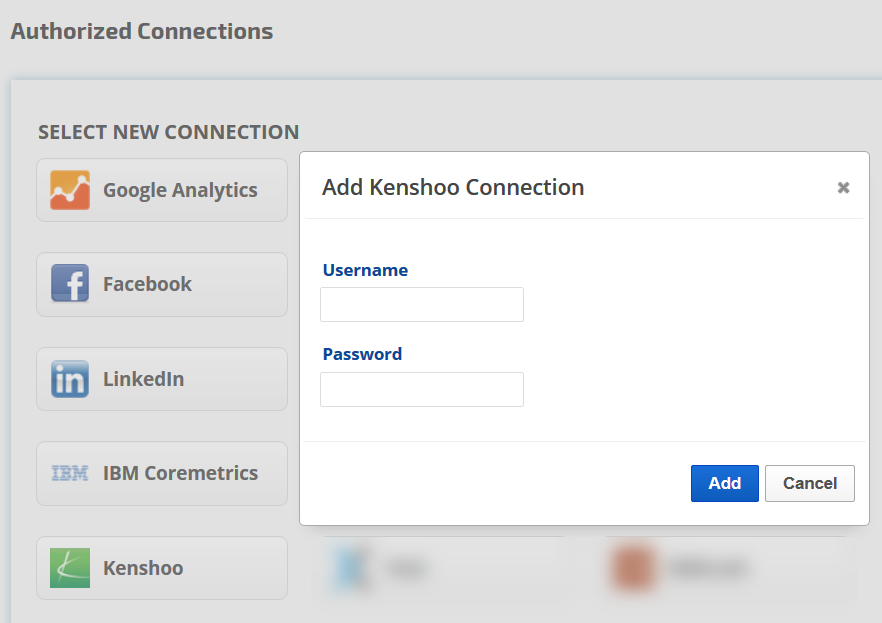Click the blurred blue connection icon
This screenshot has height=623, width=882.
coord(355,568)
